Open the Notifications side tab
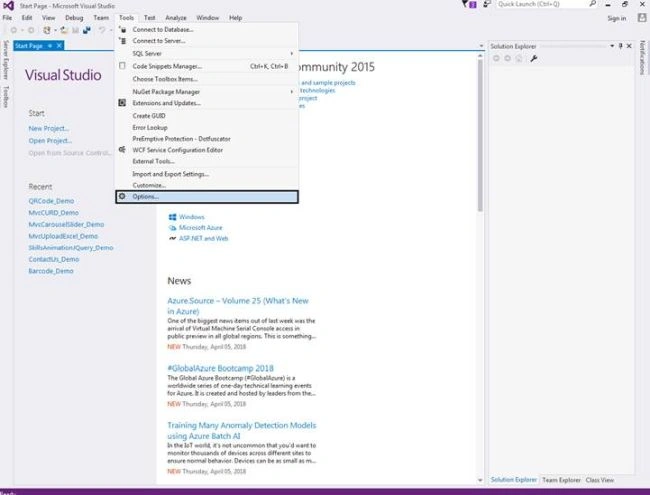The width and height of the screenshot is (650, 495). point(643,58)
